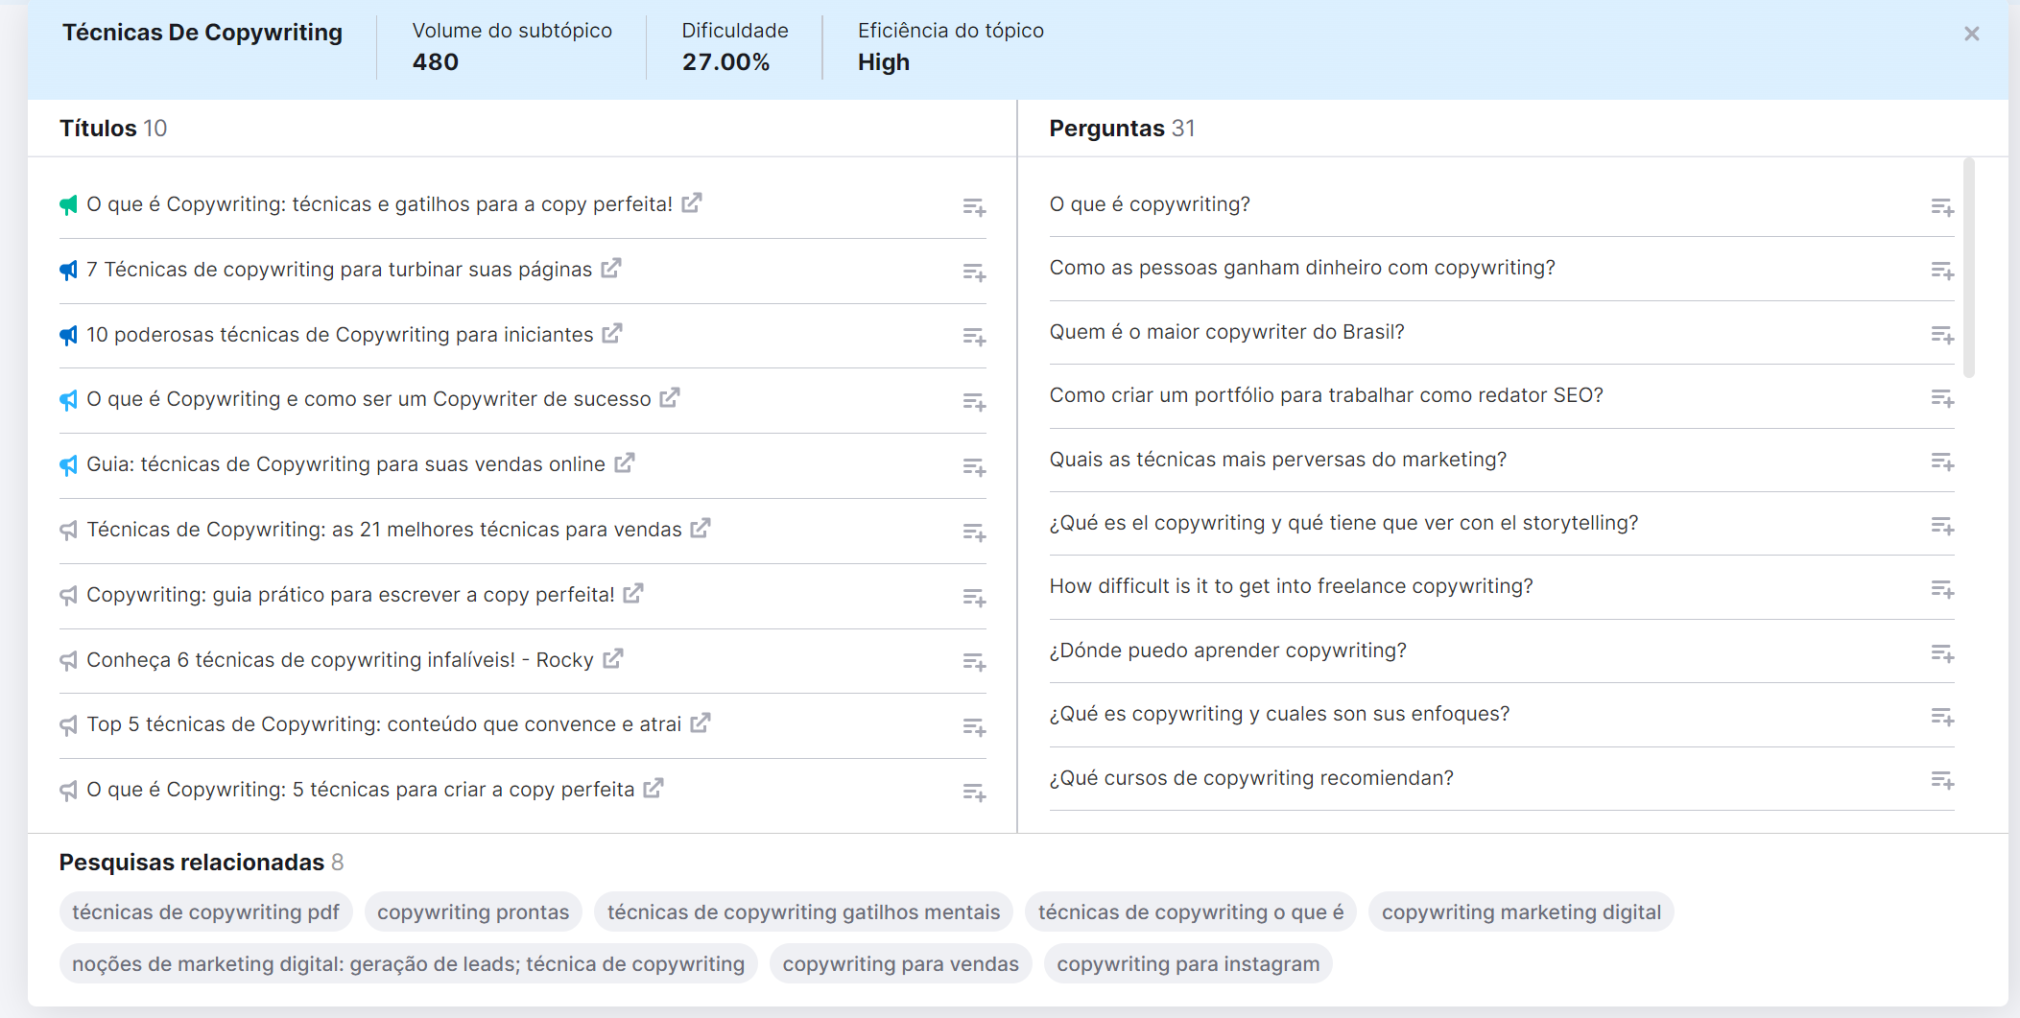Screen dimensions: 2020x1018
Task: Add 'Quais as técnicas mais perversas' question to list
Action: click(1942, 461)
